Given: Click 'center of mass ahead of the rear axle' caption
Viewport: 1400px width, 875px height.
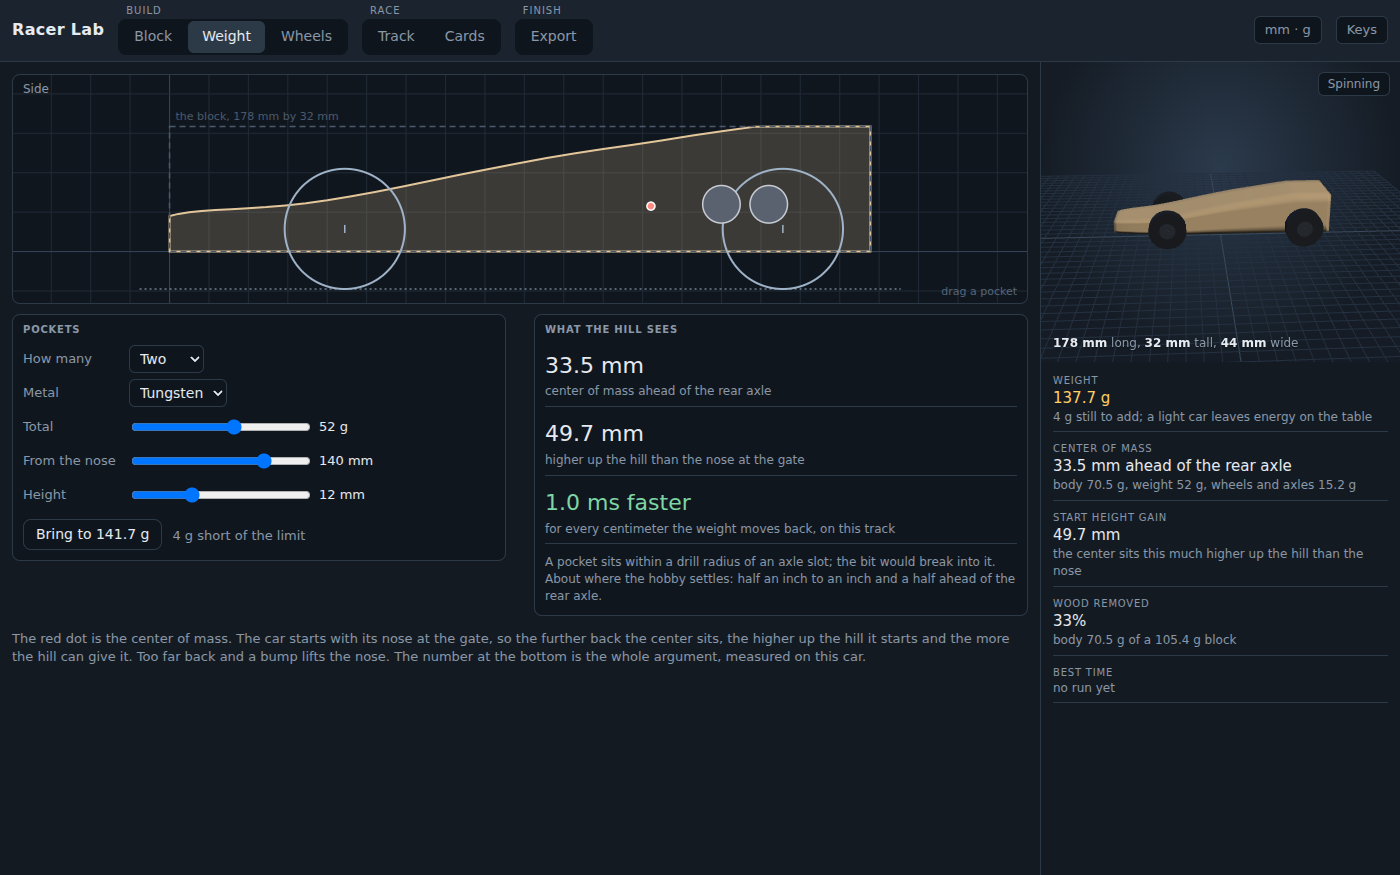Looking at the screenshot, I should click(x=658, y=391).
